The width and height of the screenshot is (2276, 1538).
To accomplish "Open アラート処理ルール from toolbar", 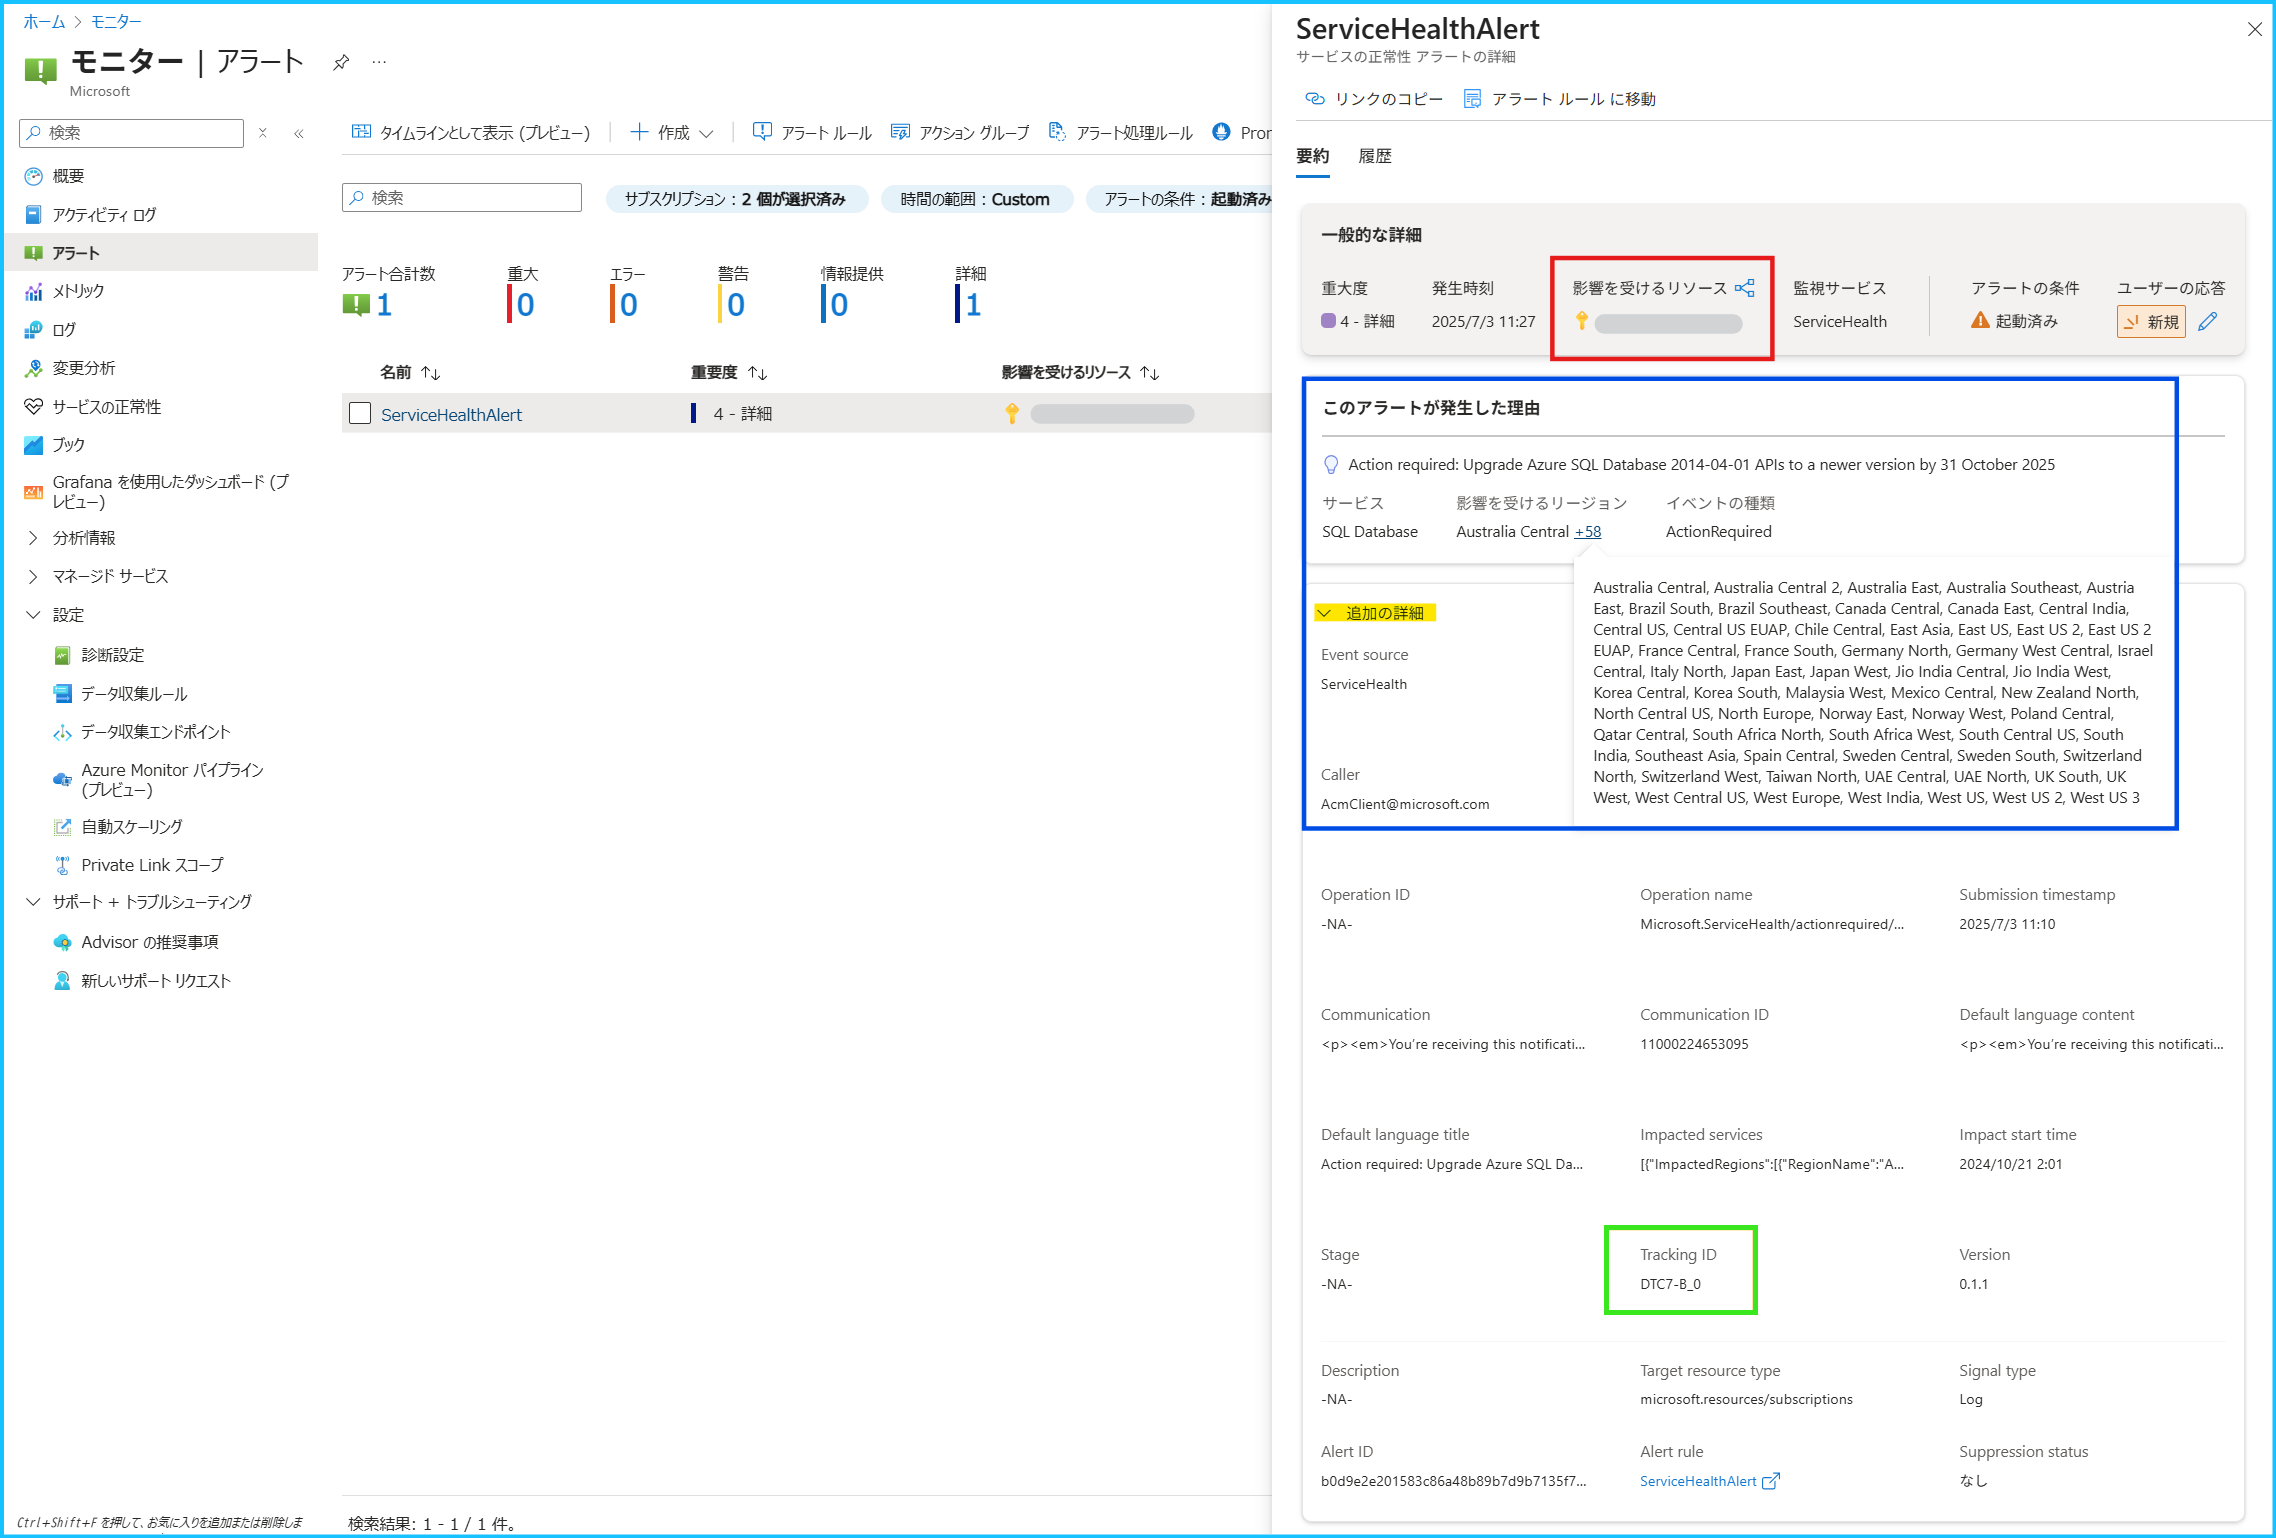I will [x=1120, y=132].
